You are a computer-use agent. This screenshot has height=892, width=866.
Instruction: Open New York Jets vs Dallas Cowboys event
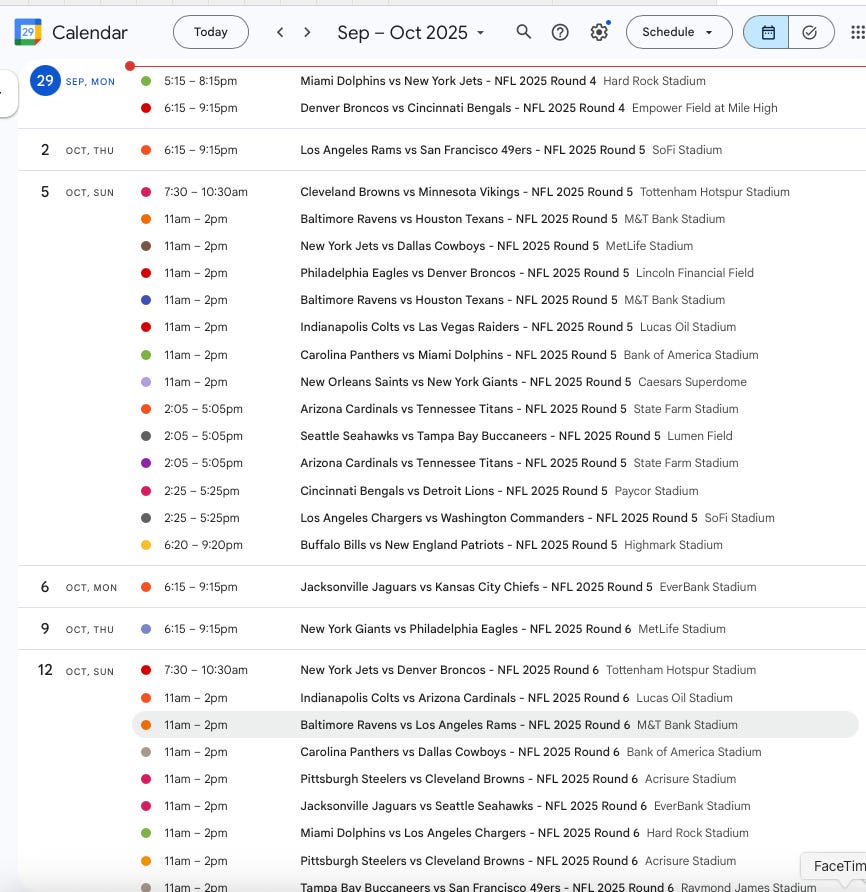495,246
